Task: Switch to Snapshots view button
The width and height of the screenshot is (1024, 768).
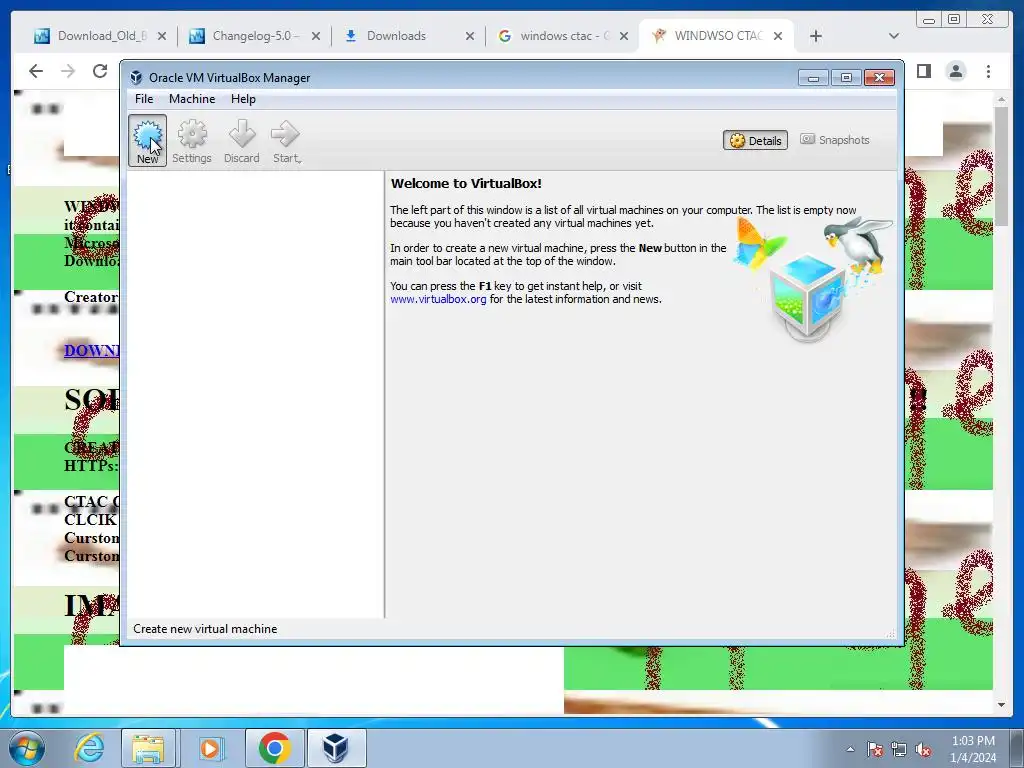Action: pos(835,140)
